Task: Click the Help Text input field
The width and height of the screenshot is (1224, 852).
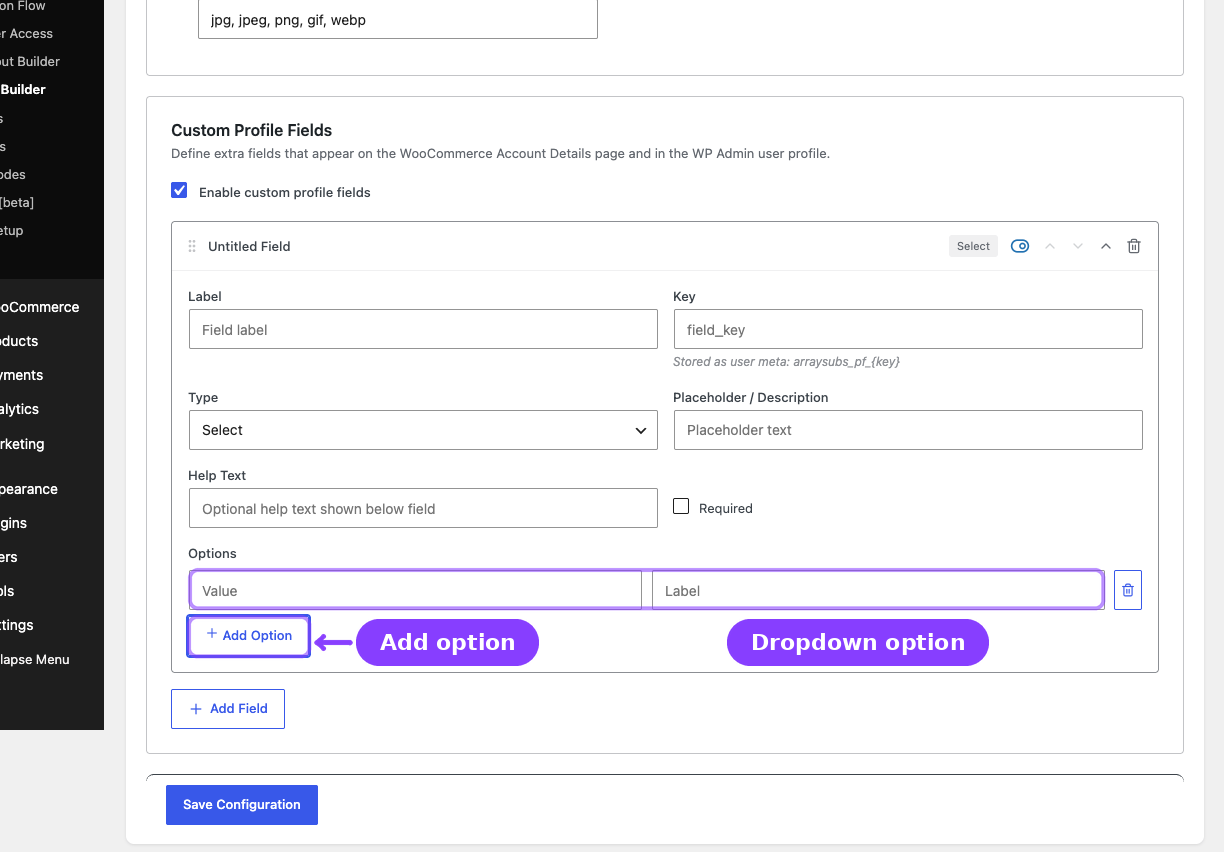Action: click(423, 508)
